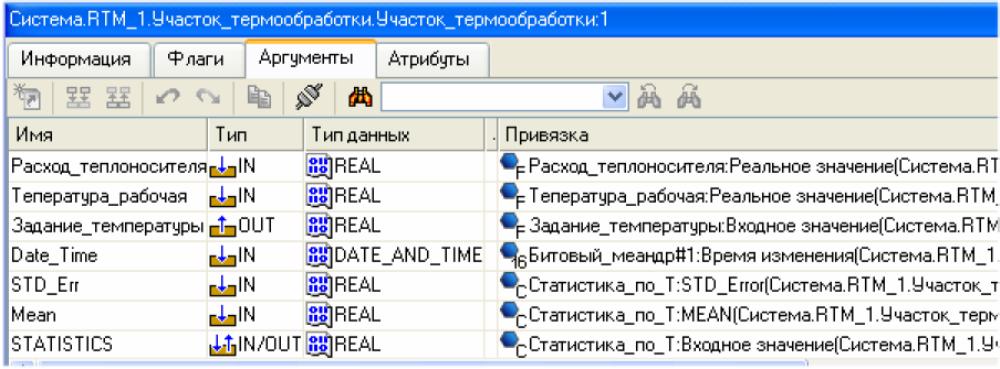
Task: Click the plug connection binding icon
Action: click(308, 97)
